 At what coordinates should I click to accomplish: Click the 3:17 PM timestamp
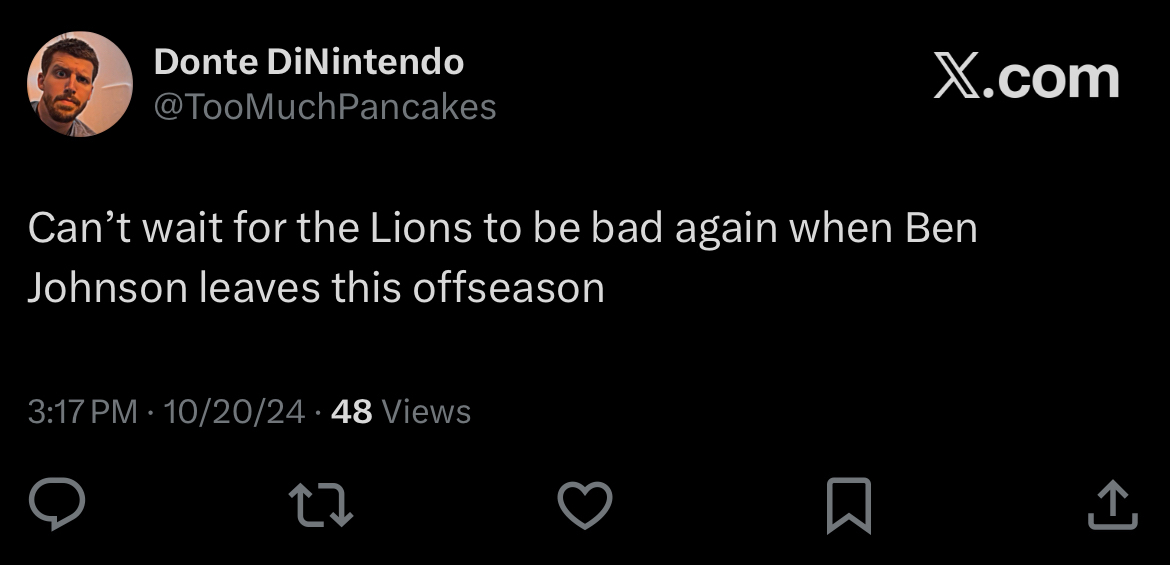click(83, 411)
